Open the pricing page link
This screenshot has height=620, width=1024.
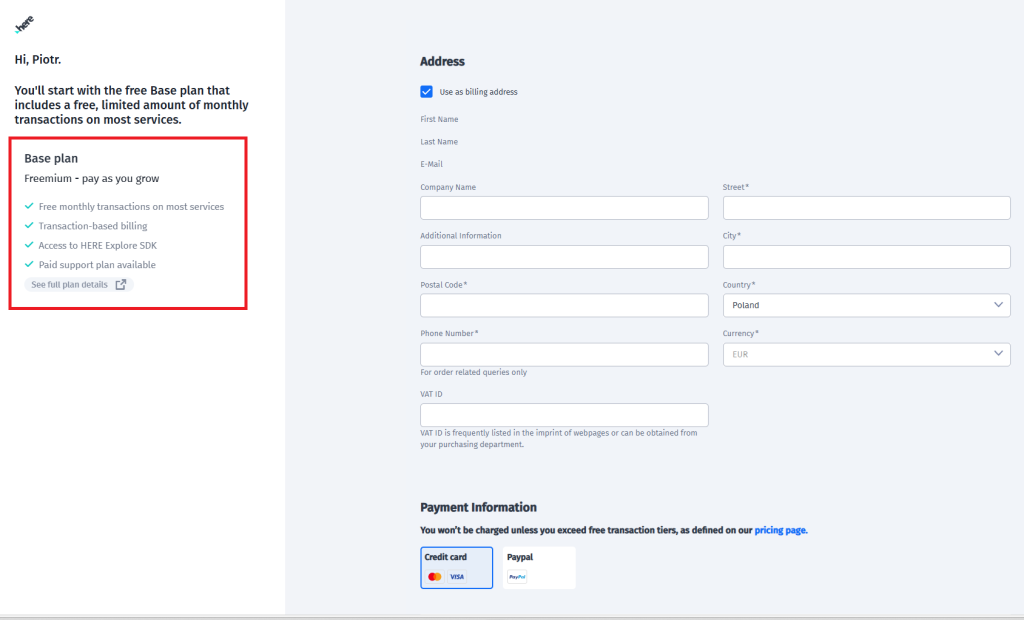780,531
